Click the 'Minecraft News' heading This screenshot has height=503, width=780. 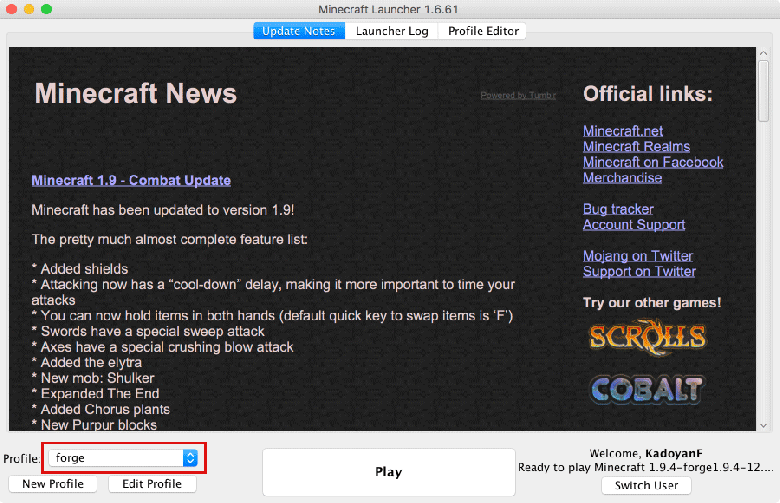[135, 93]
